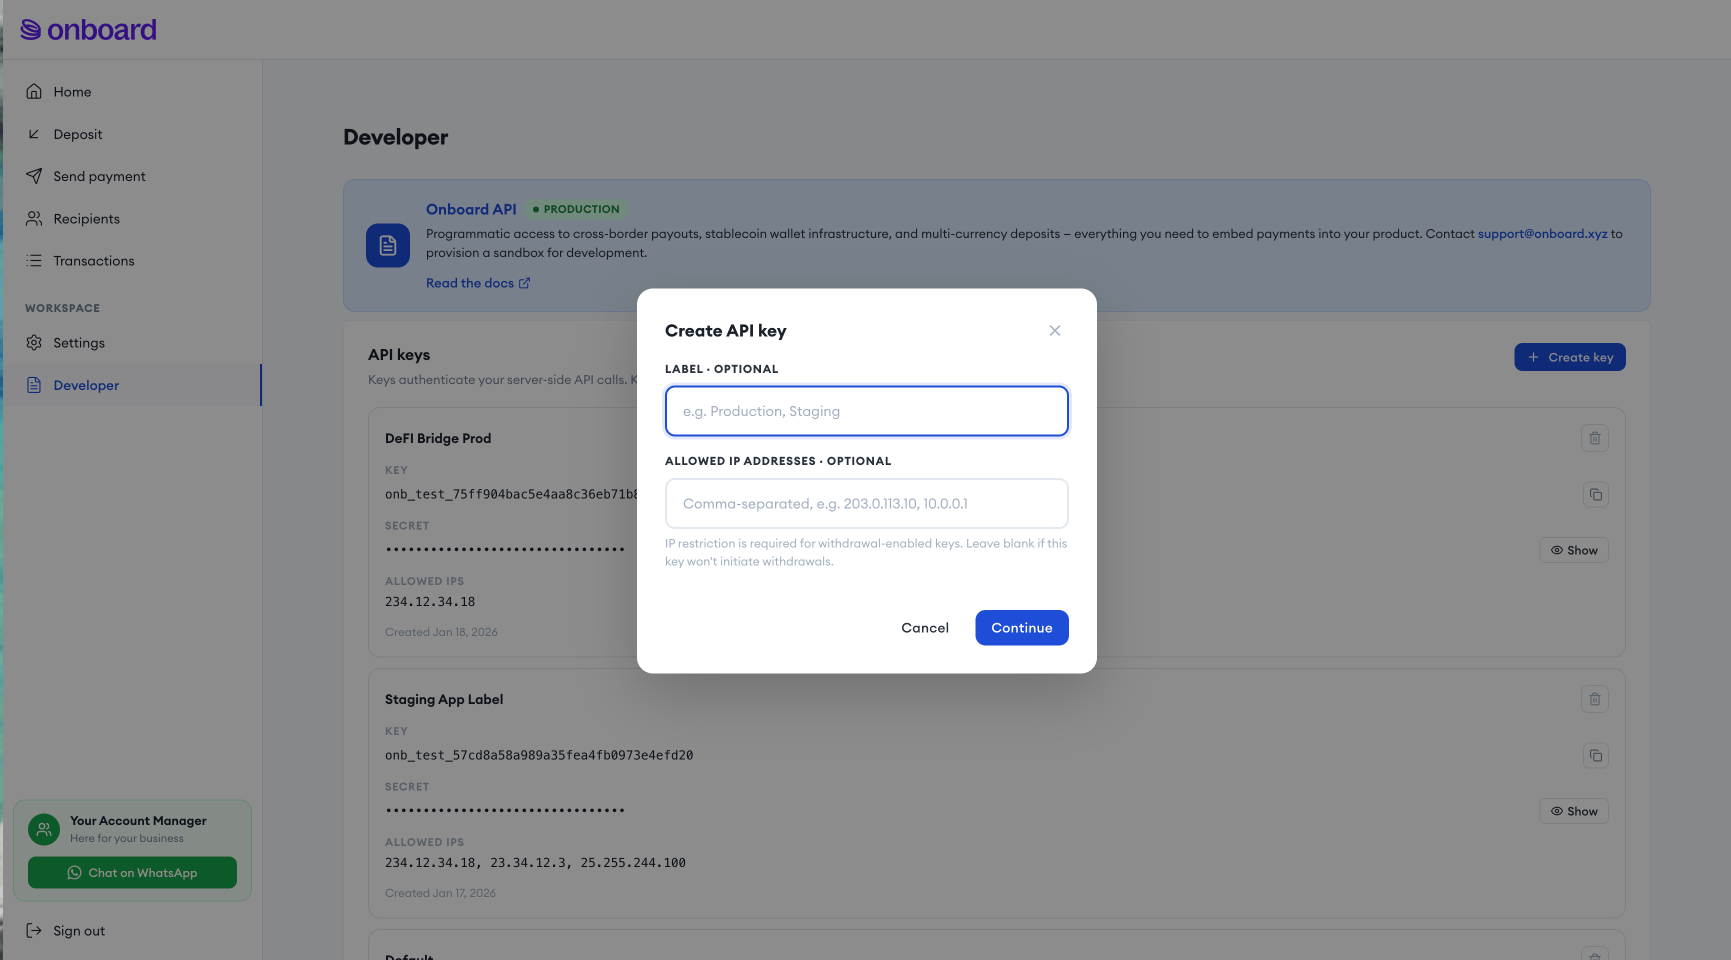1731x960 pixels.
Task: Click the WhatsApp icon in chat button
Action: point(74,873)
